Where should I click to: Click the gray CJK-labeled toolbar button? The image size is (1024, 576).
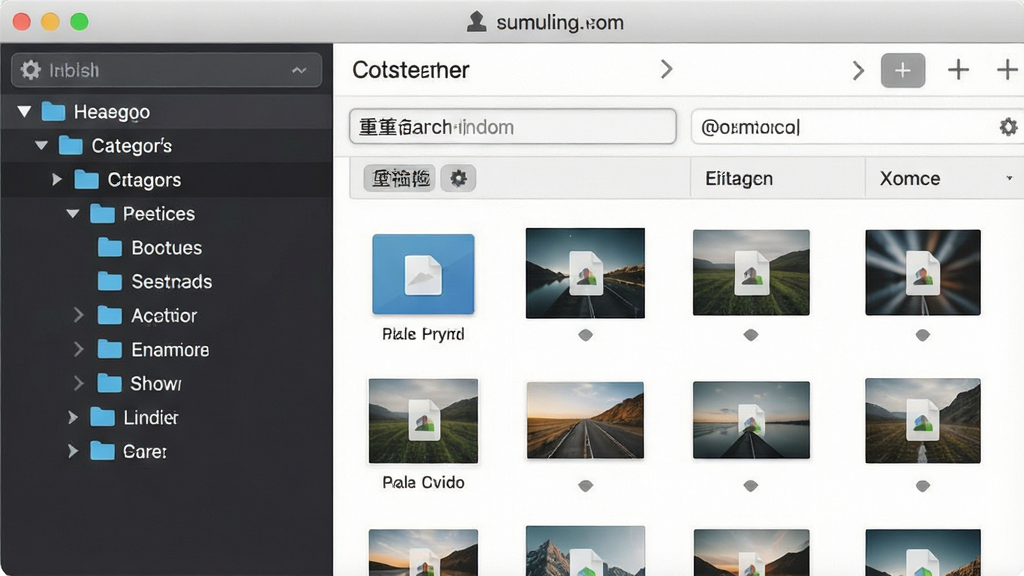pos(400,178)
